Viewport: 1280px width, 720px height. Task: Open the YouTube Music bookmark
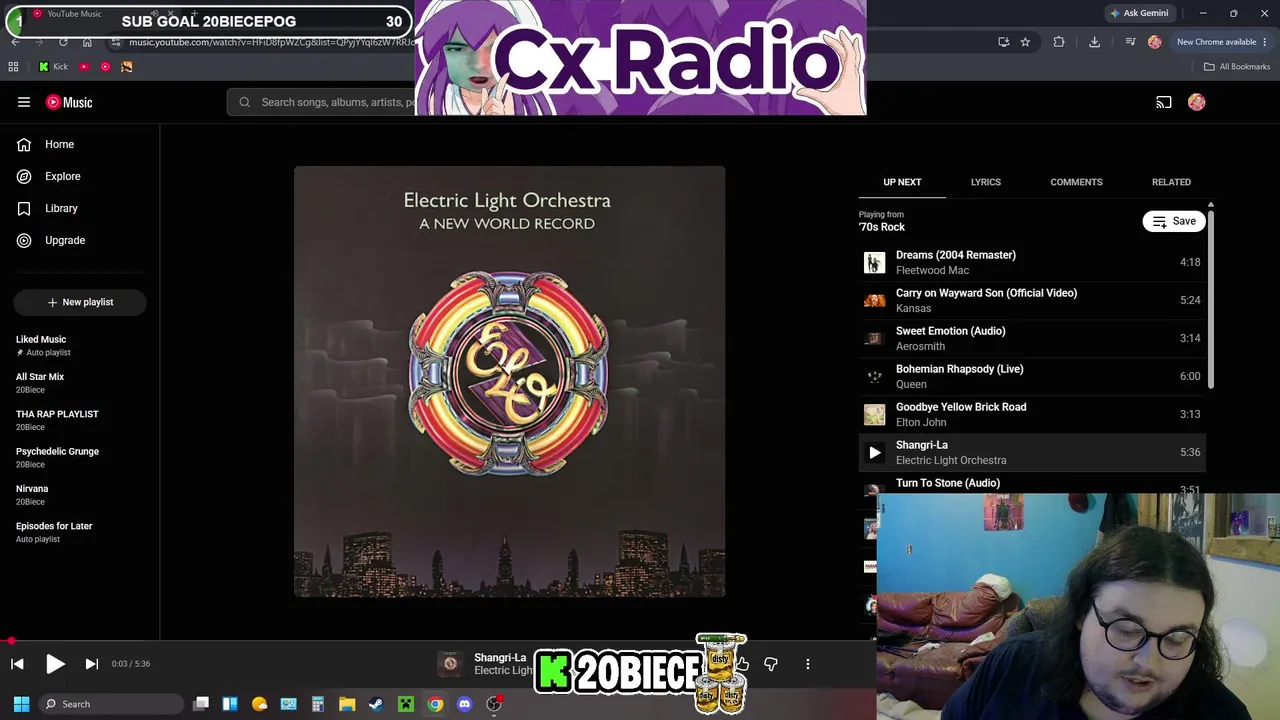(105, 67)
